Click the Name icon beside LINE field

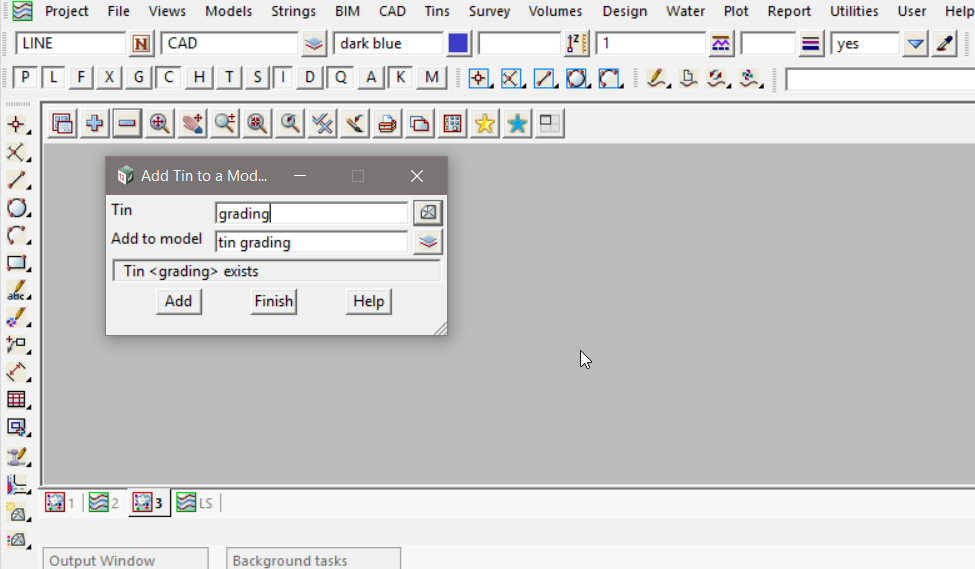[x=141, y=44]
